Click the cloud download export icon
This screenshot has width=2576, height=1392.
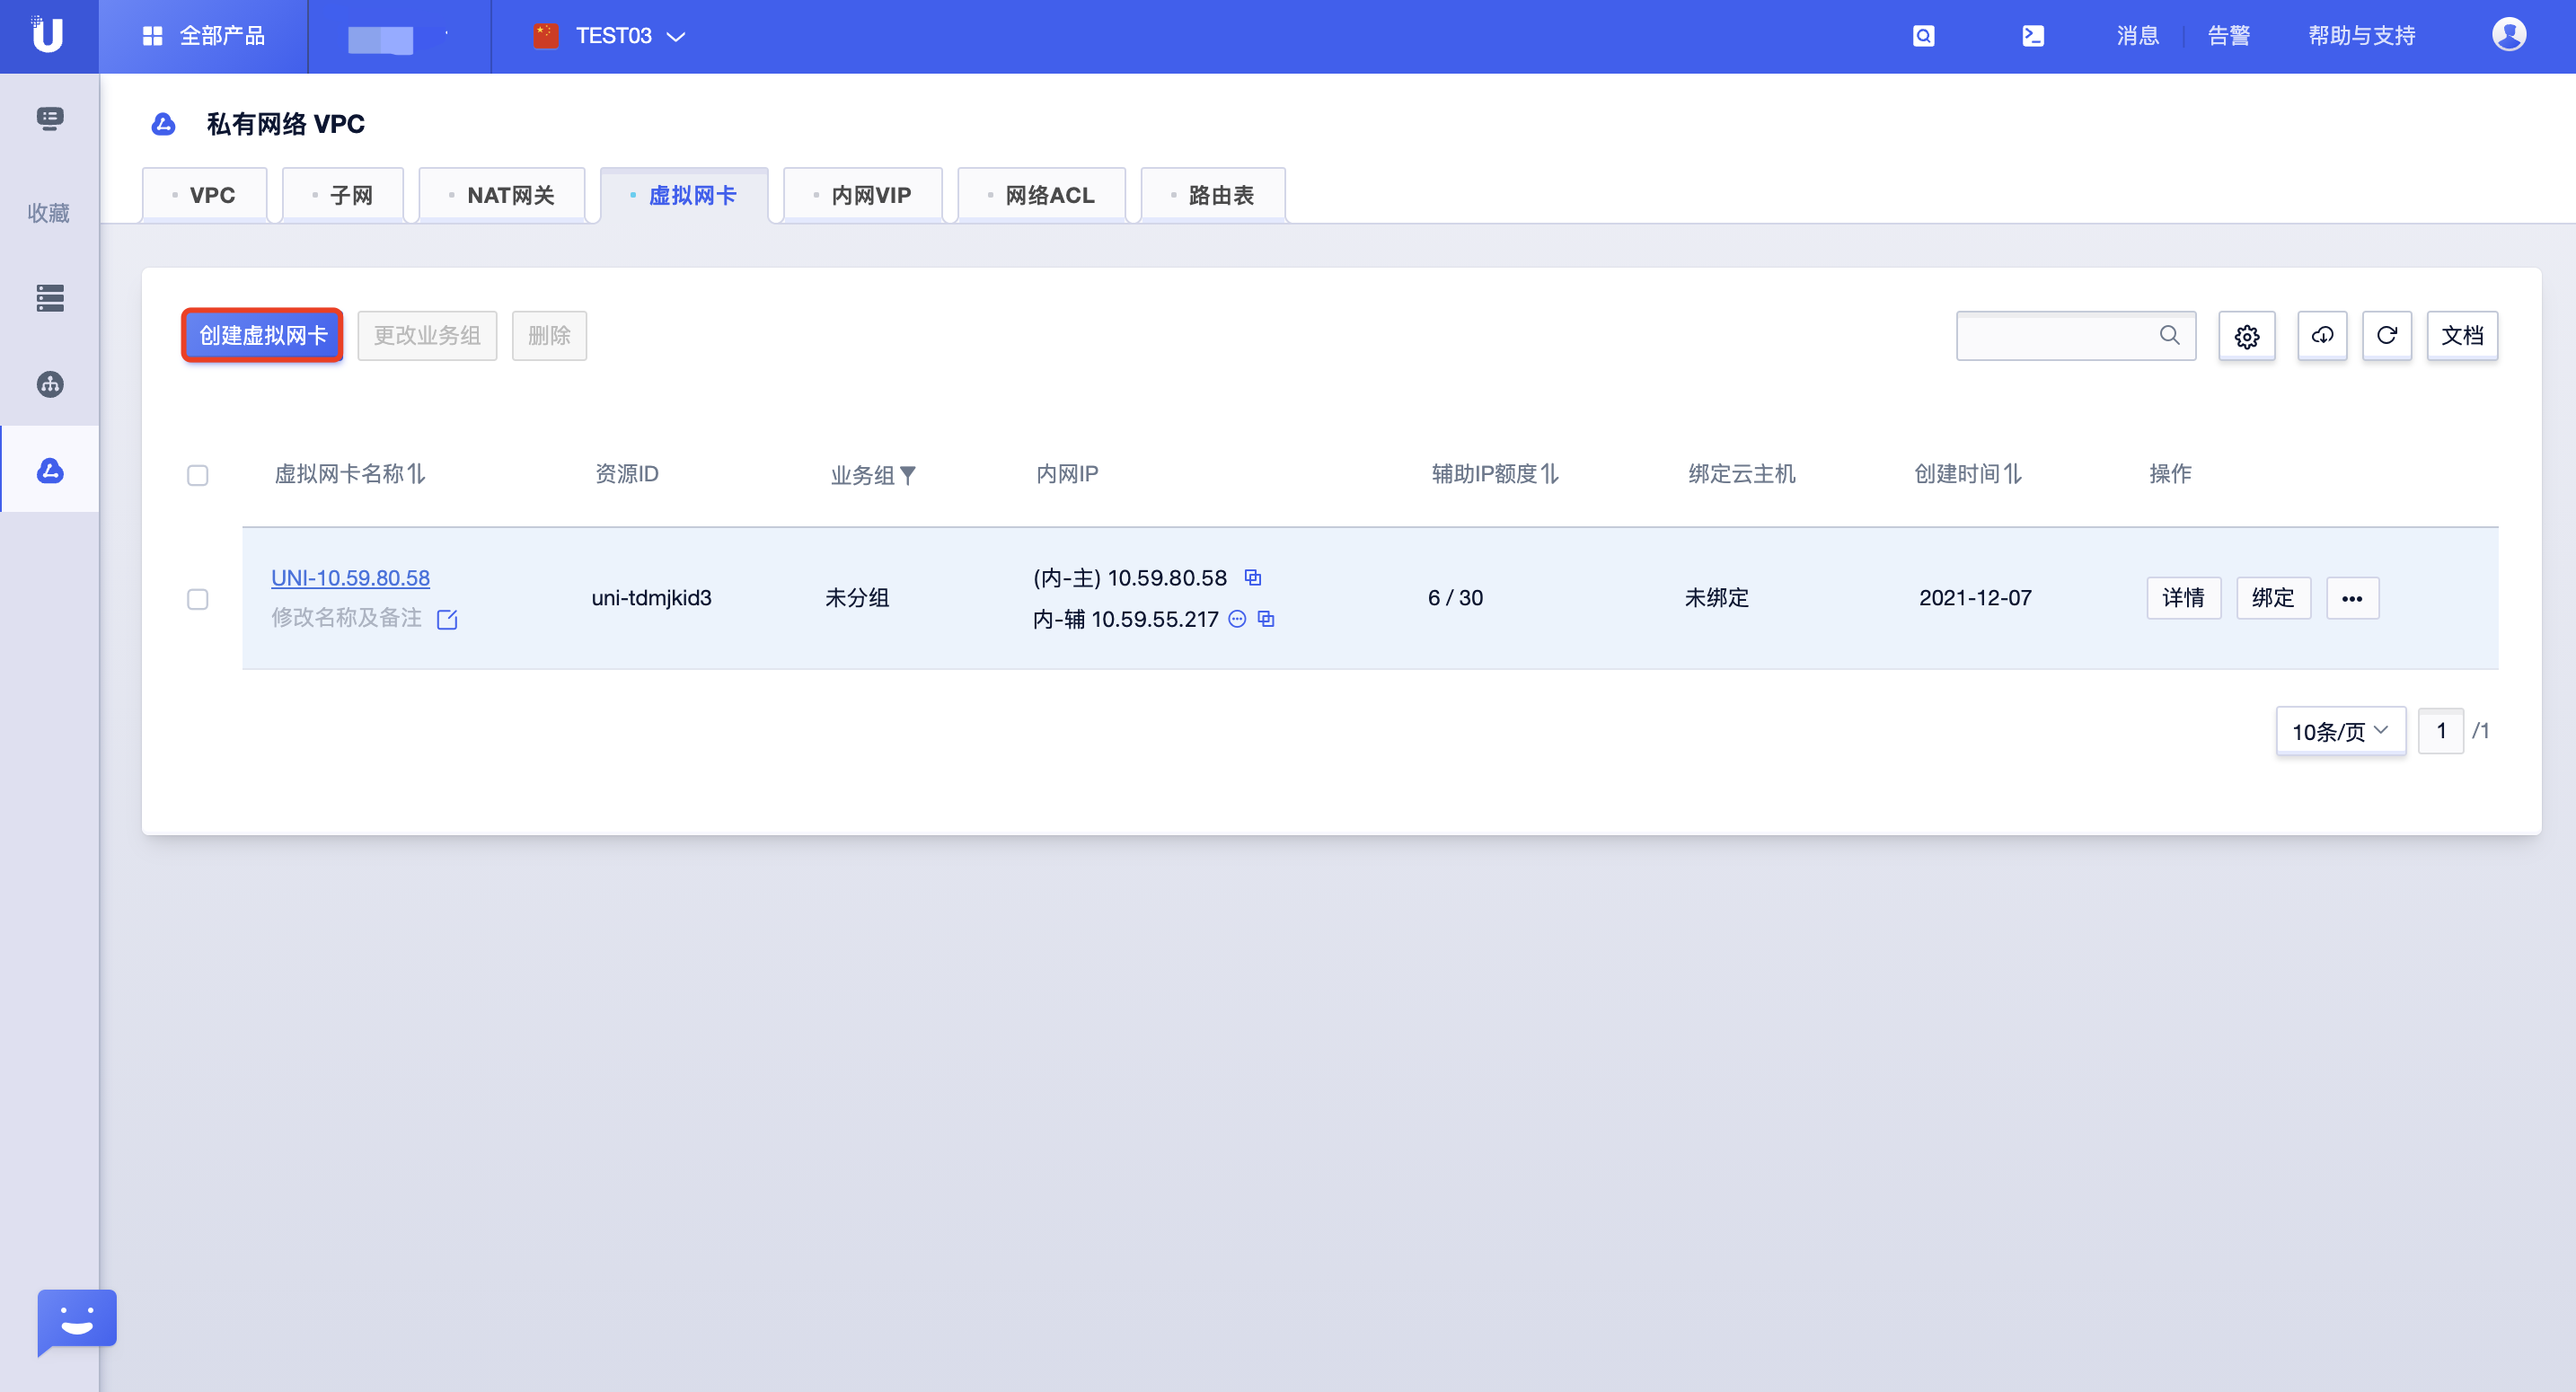(x=2322, y=335)
